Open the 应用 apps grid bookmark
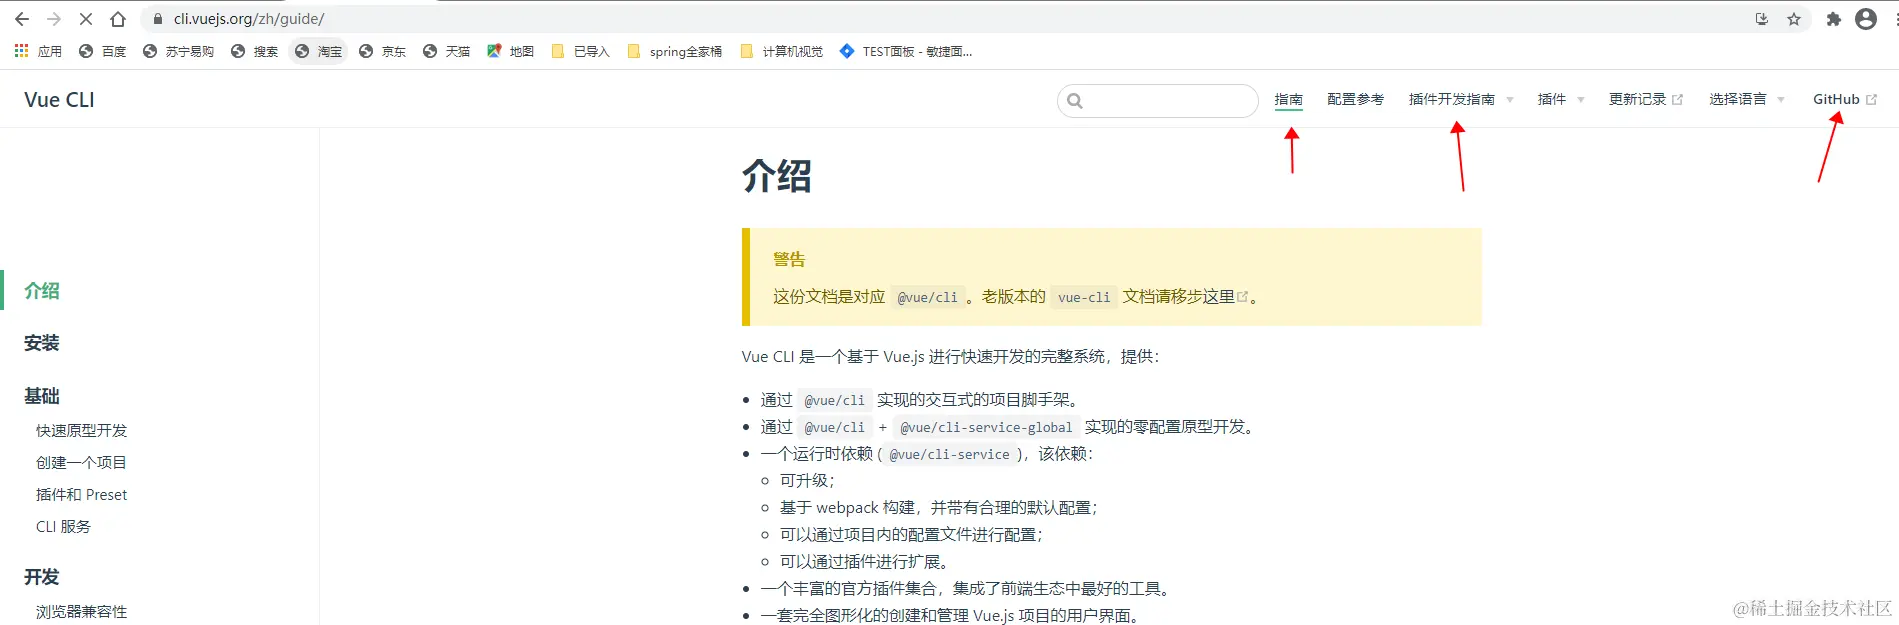1899x625 pixels. tap(38, 51)
